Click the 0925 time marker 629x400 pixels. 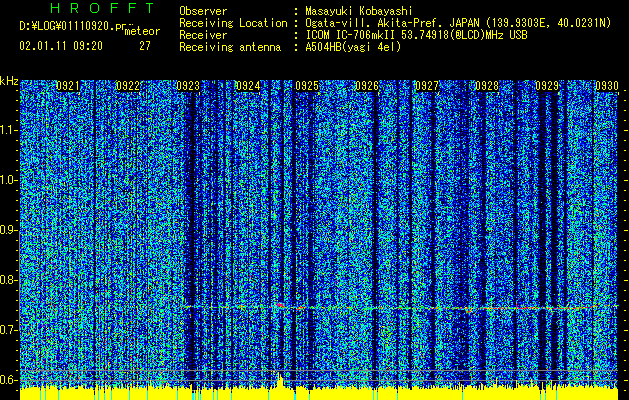pyautogui.click(x=307, y=86)
